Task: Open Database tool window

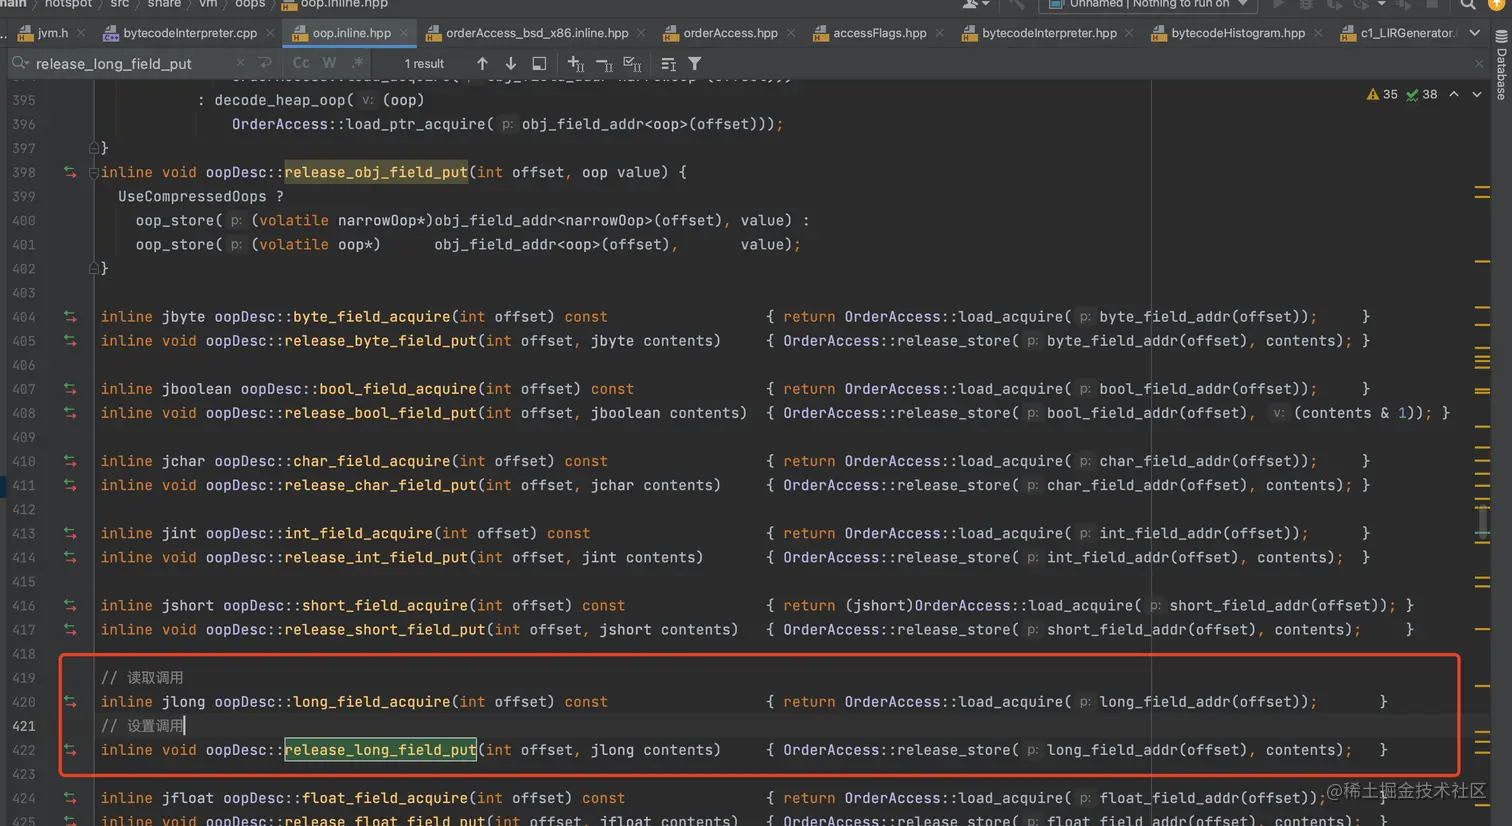Action: 1501,65
